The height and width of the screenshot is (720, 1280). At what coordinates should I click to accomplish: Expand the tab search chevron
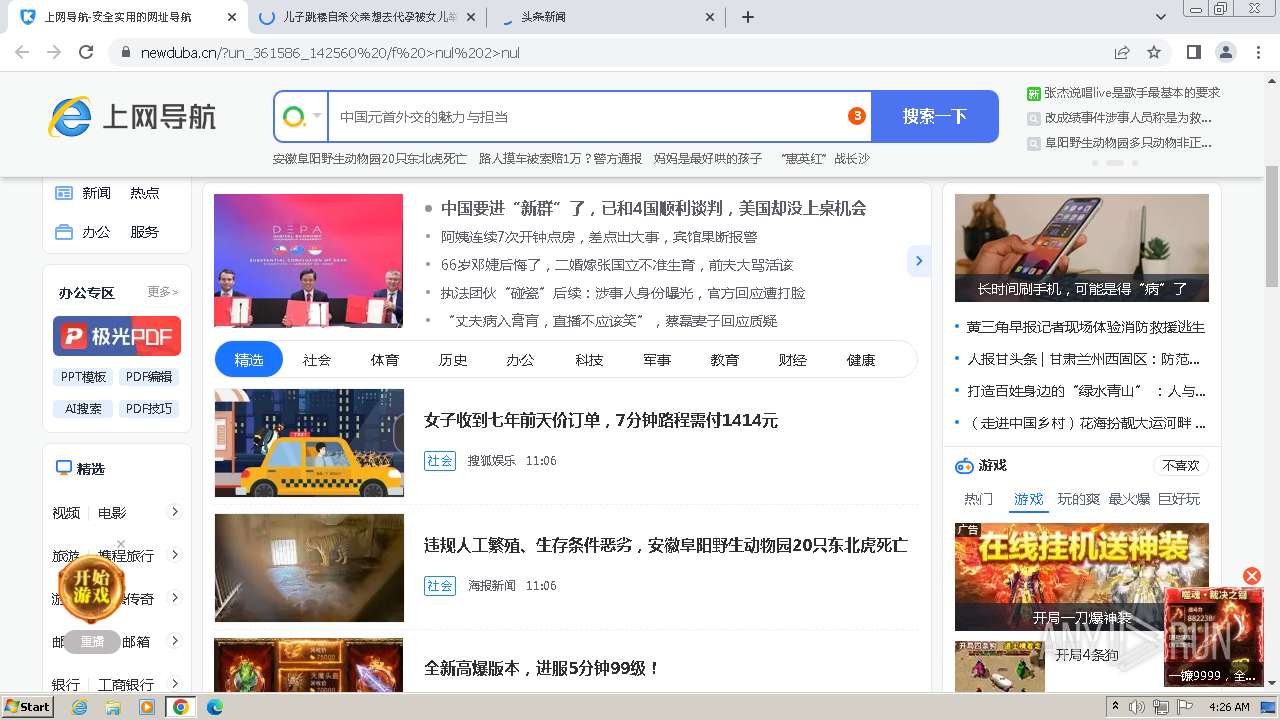(x=1161, y=17)
